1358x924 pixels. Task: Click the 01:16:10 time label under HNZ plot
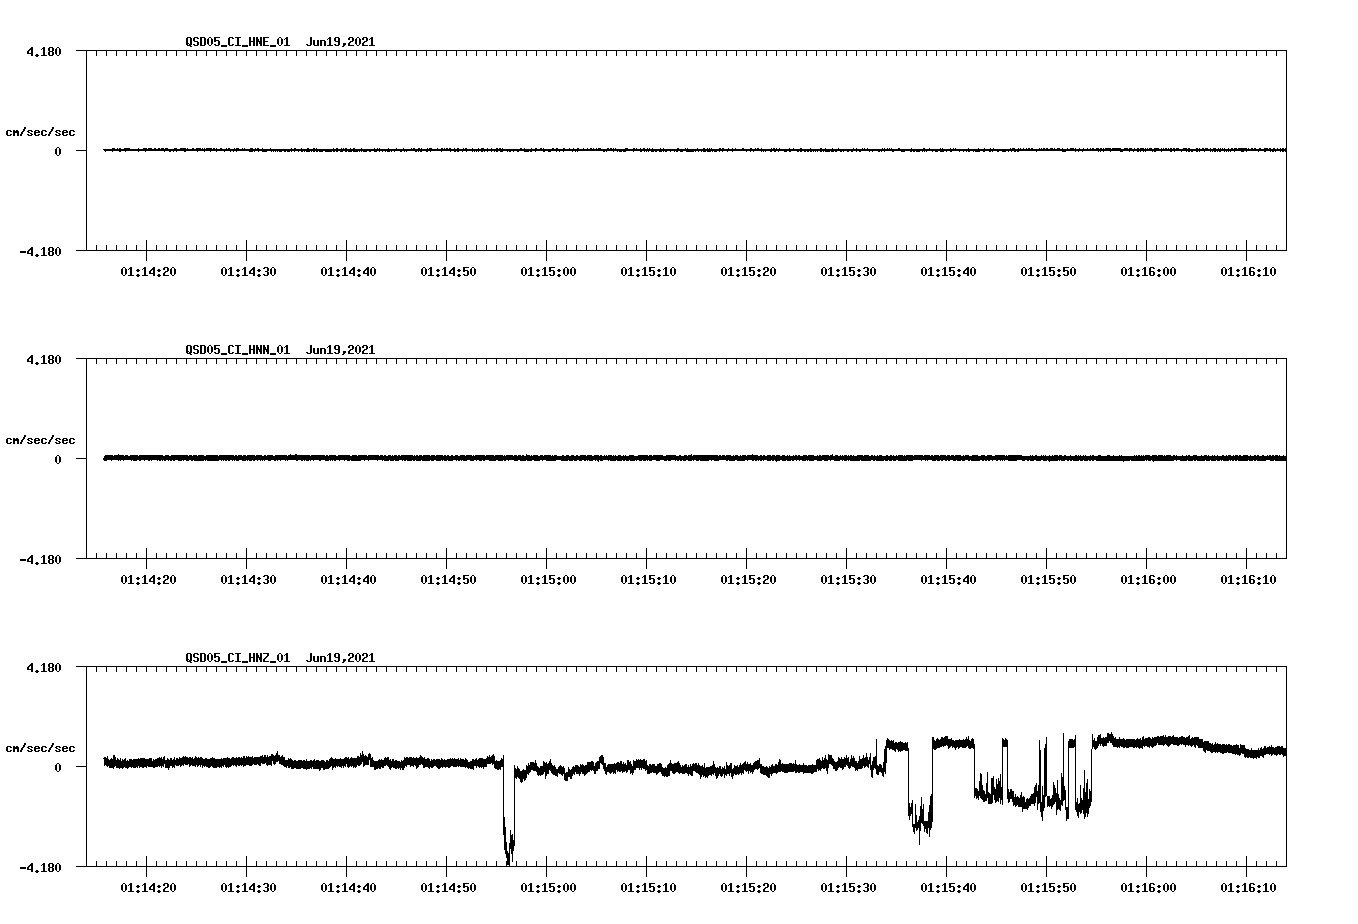click(1248, 888)
